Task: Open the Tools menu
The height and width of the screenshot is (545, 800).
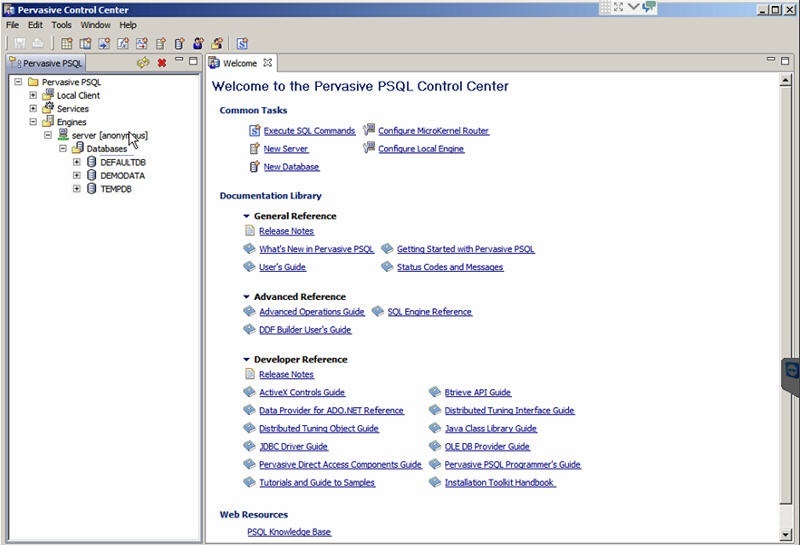Action: coord(61,25)
